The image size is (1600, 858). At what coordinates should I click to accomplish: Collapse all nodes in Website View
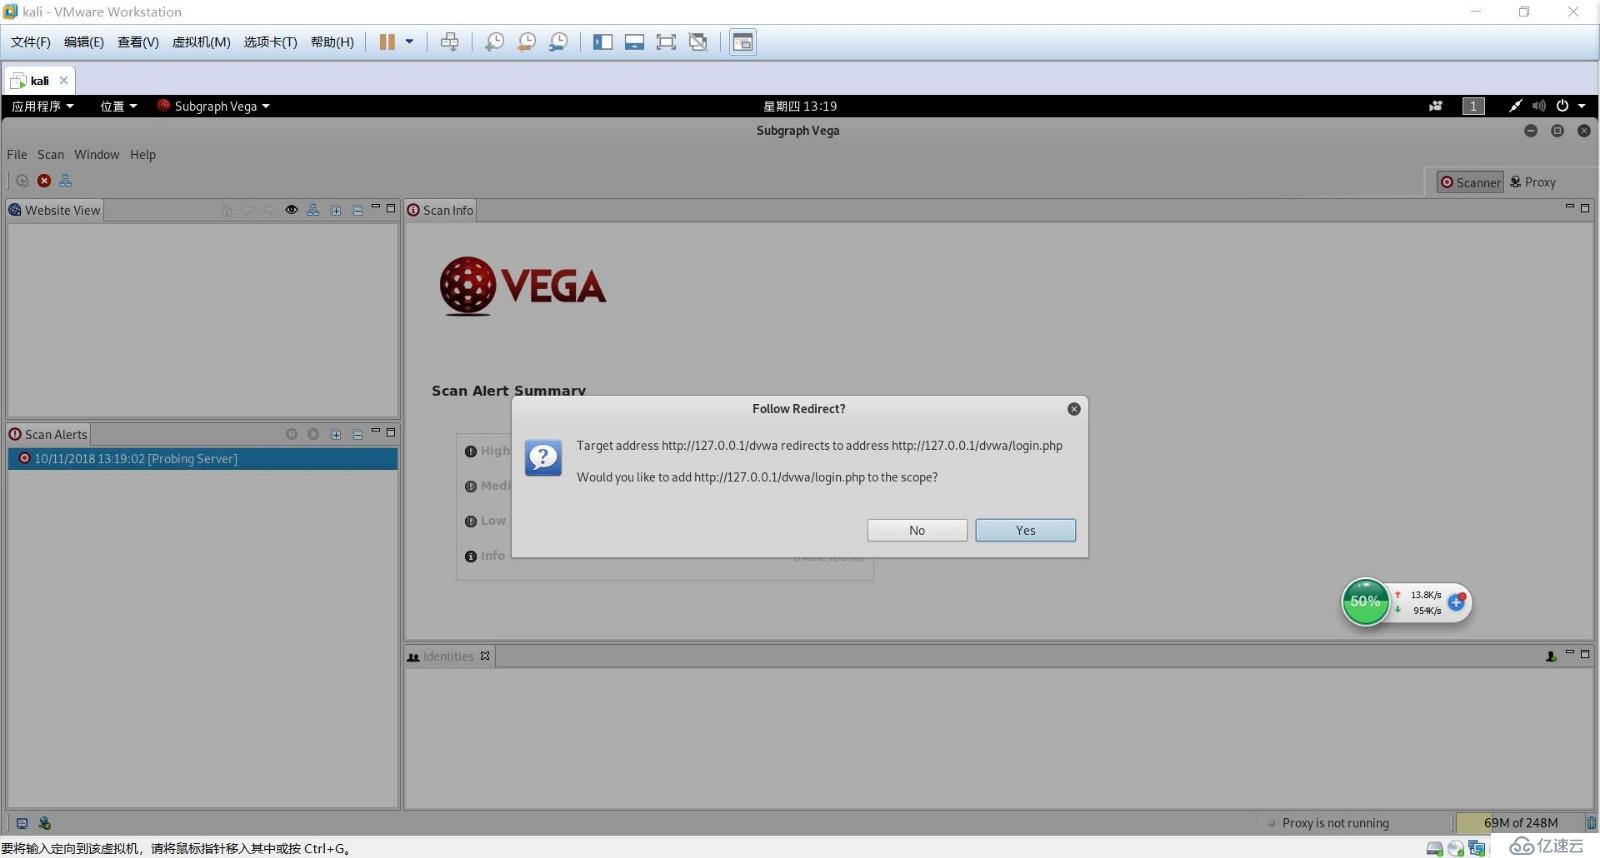(357, 210)
